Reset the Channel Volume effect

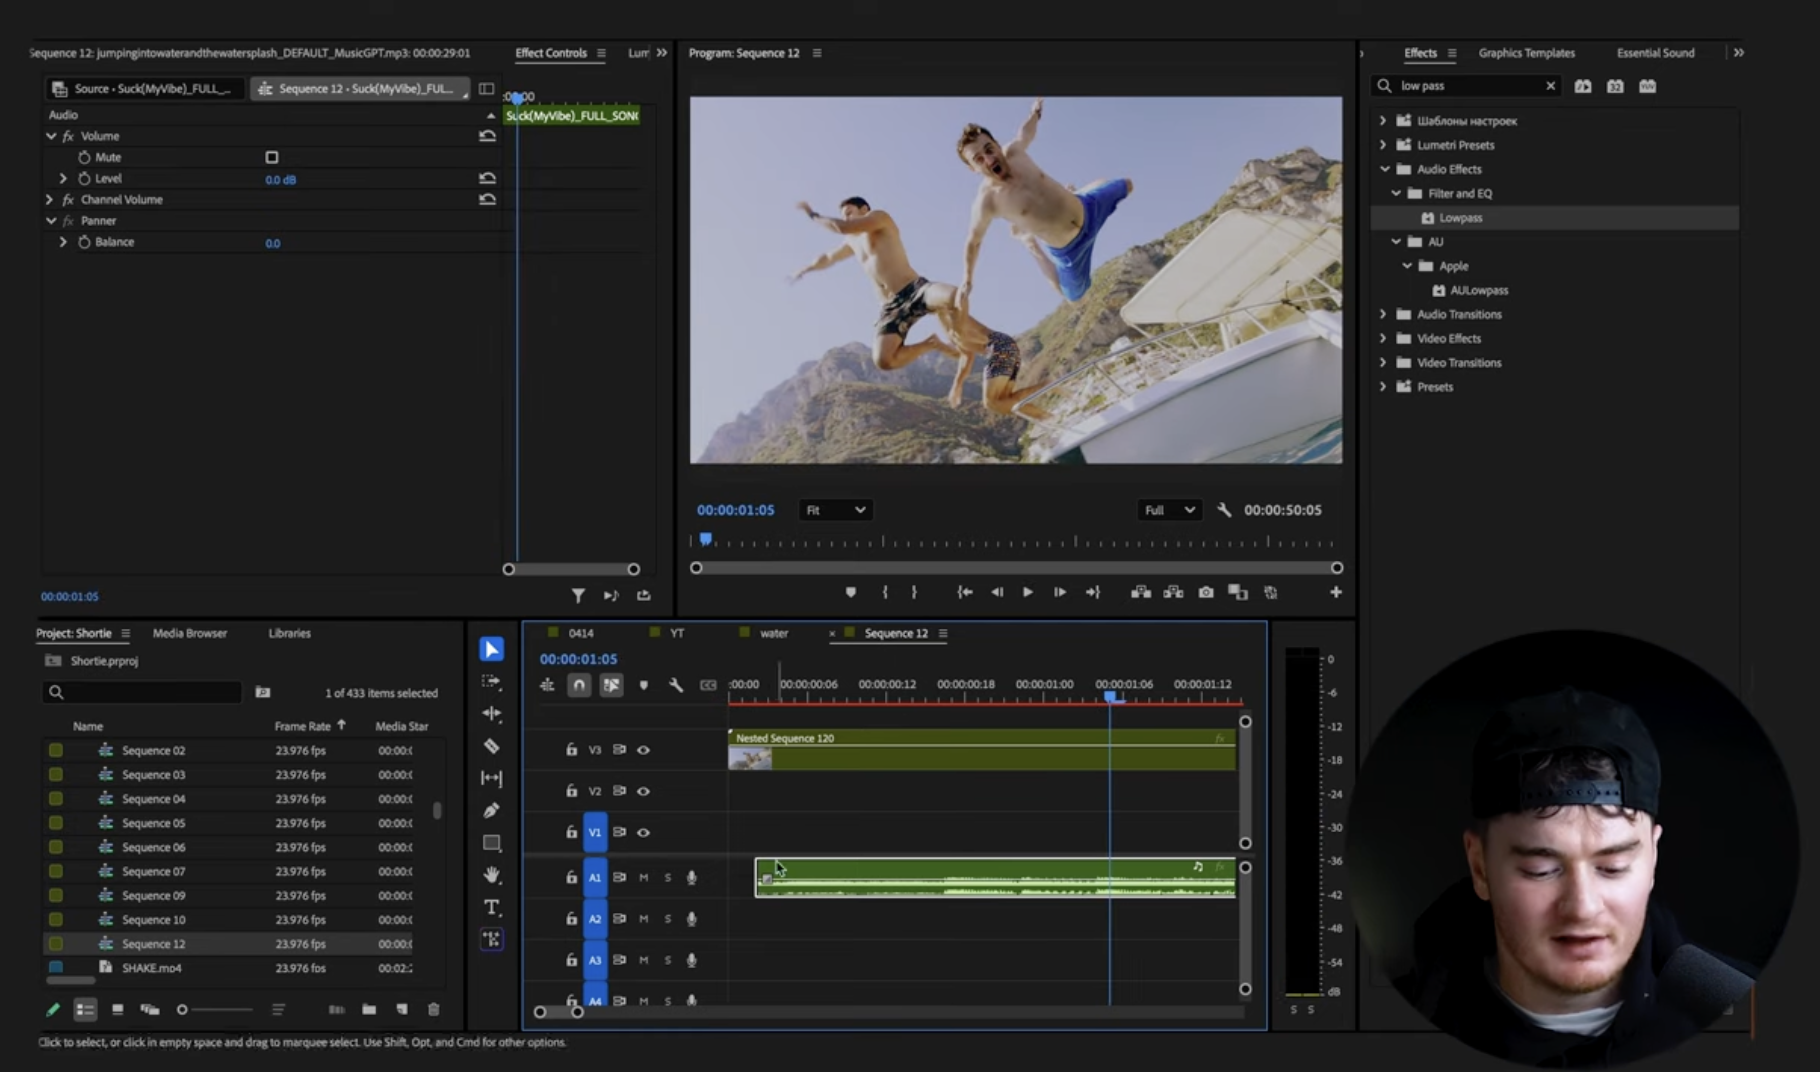pos(487,199)
